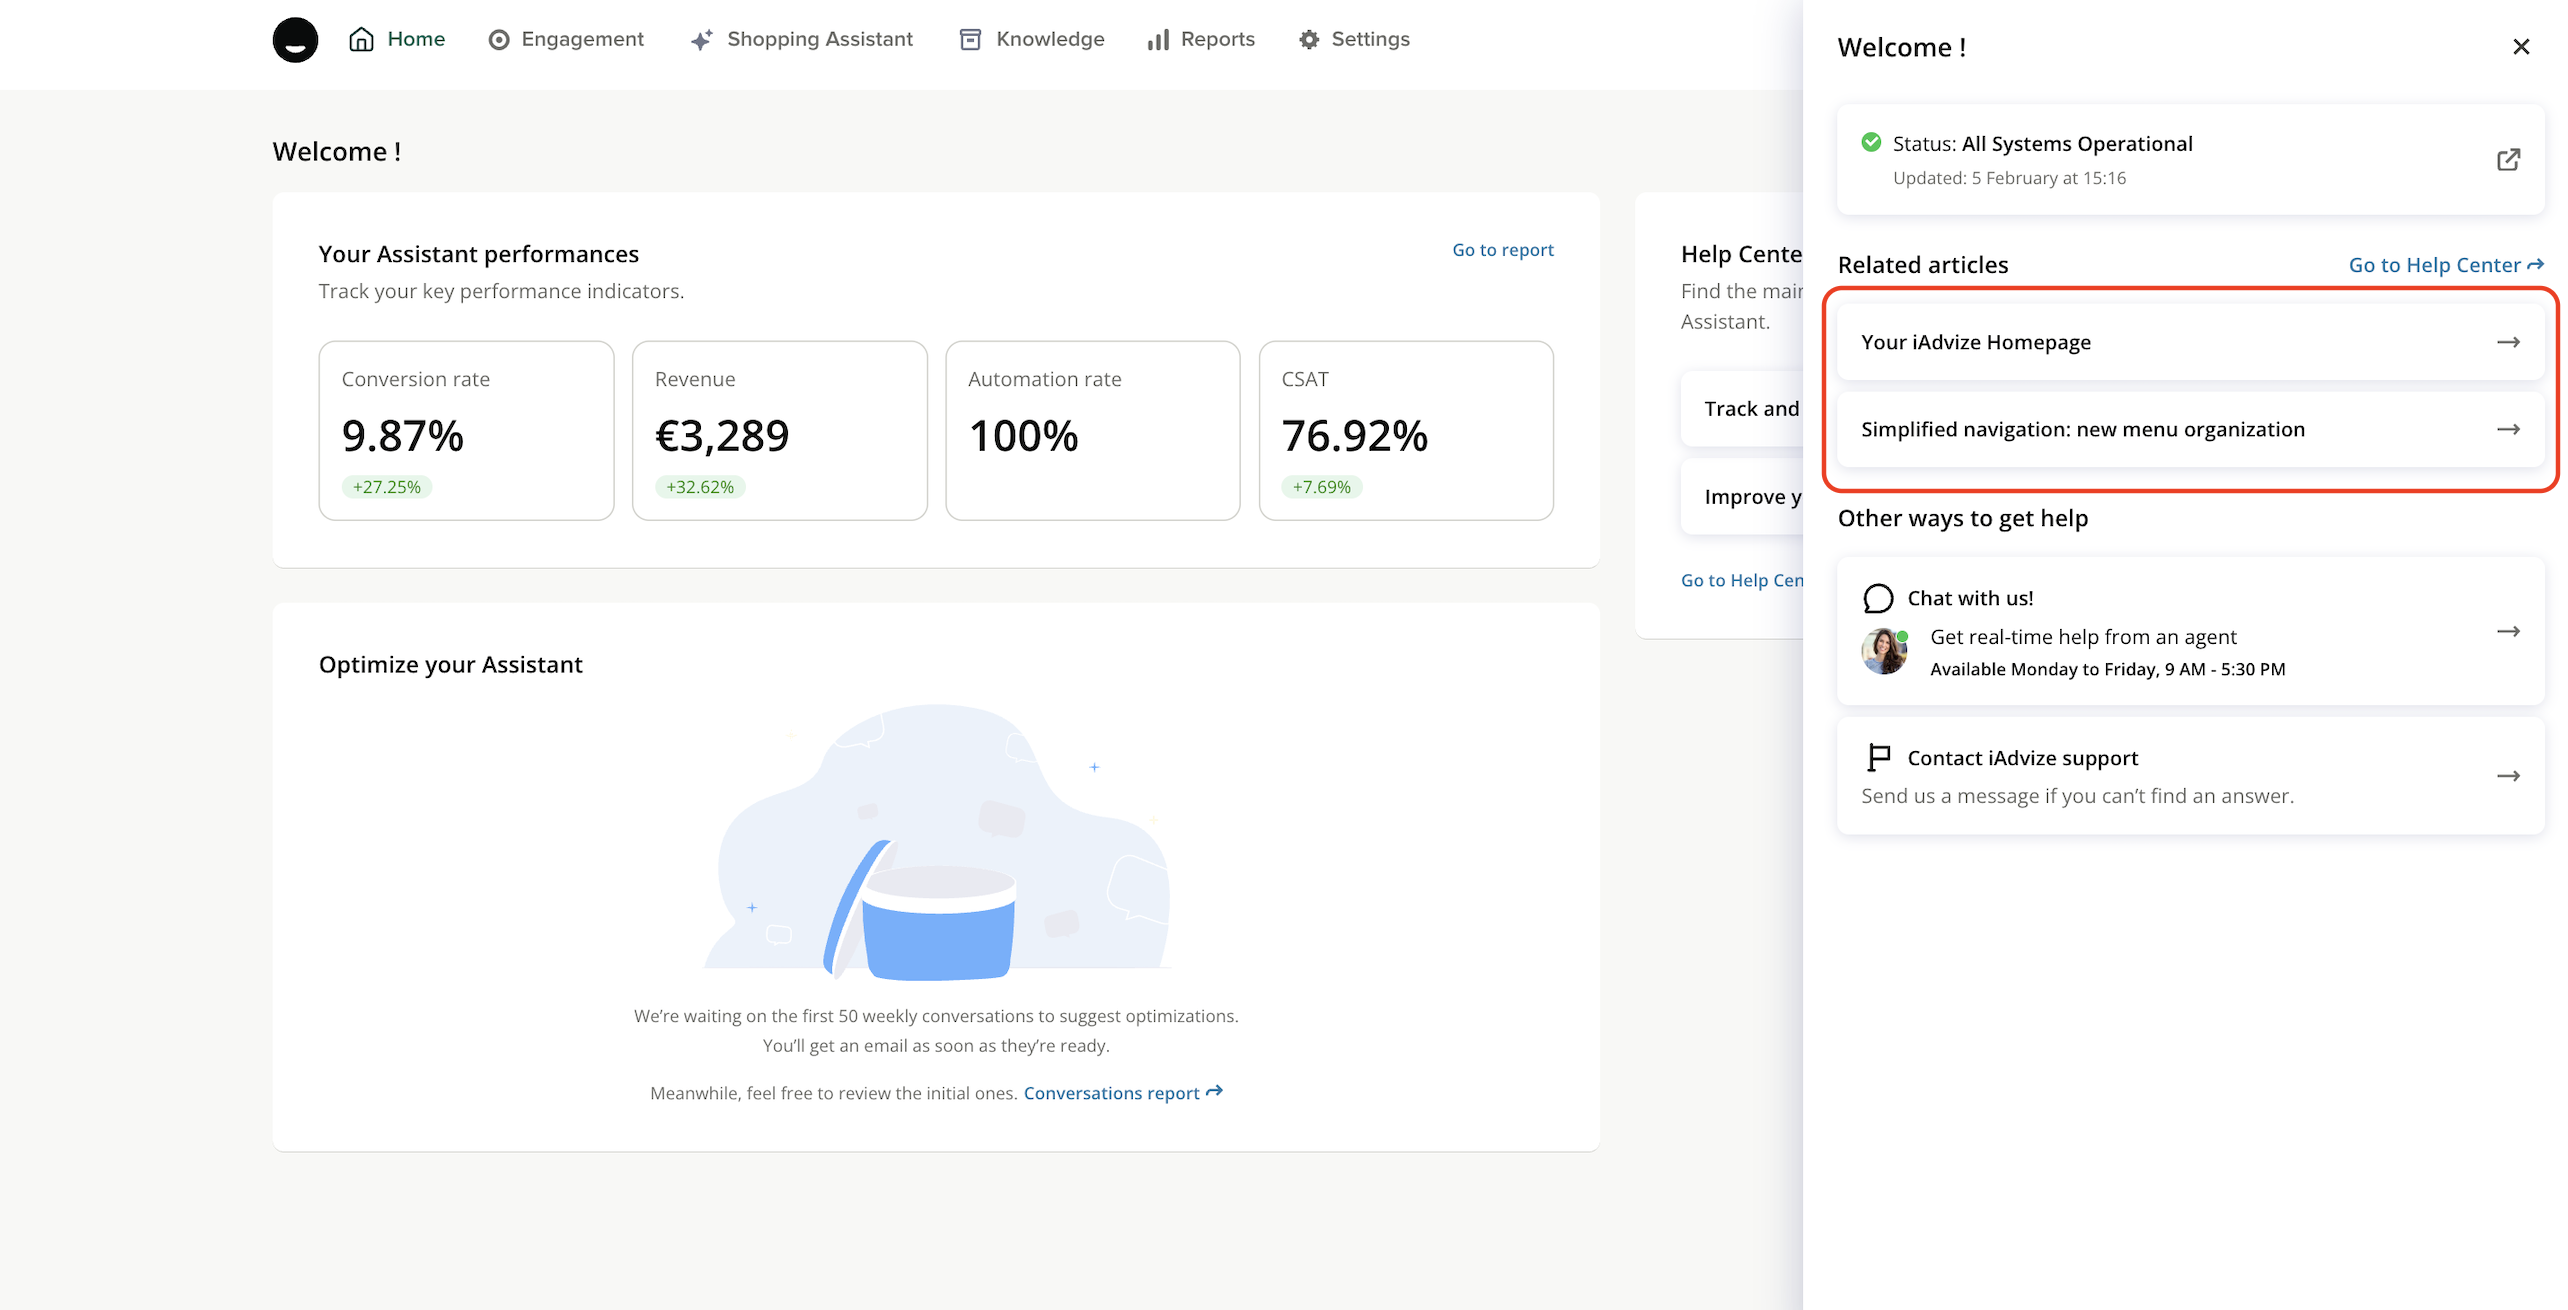Click arrow on Your iAdvize Homepage article
2568x1310 pixels.
click(x=2507, y=342)
